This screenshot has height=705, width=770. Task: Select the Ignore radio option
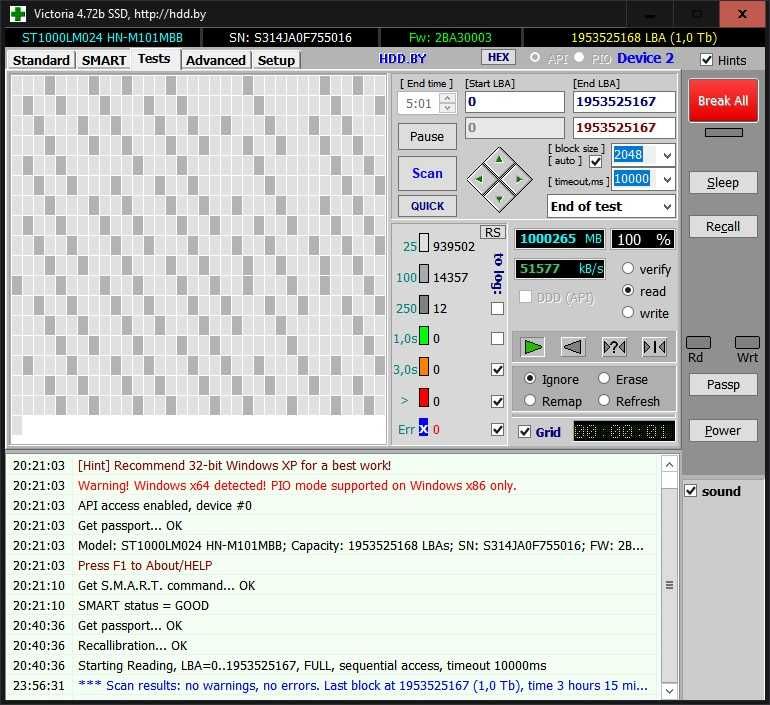point(530,379)
